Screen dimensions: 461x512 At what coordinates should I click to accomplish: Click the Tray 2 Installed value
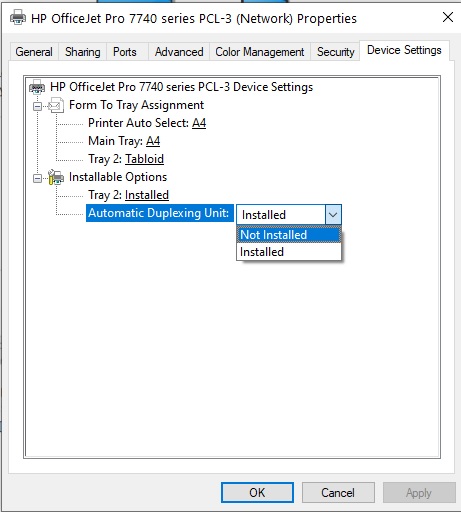tap(147, 195)
